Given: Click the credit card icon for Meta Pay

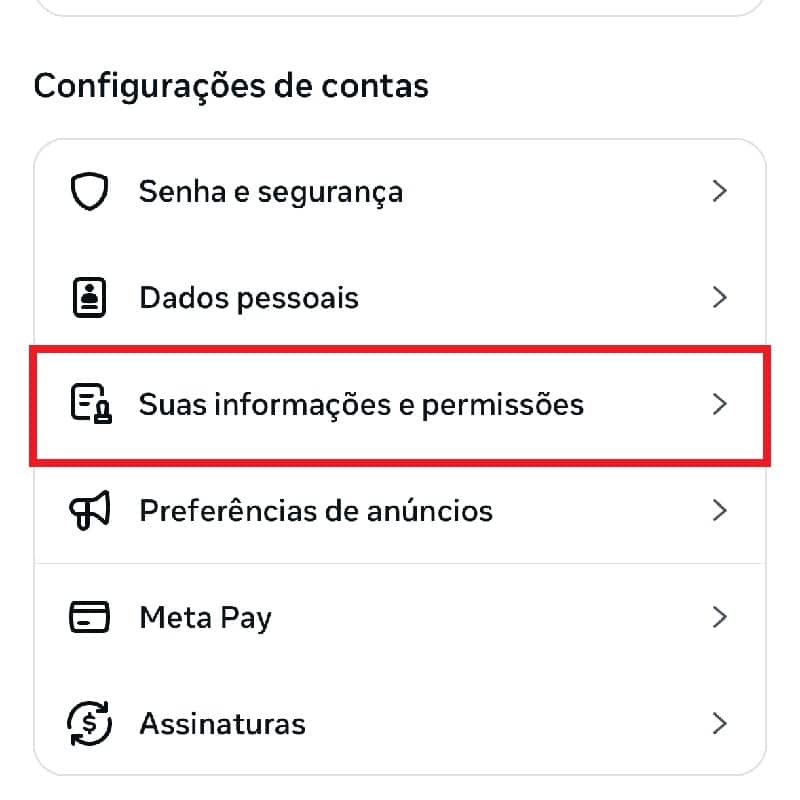Looking at the screenshot, I should click(x=89, y=617).
